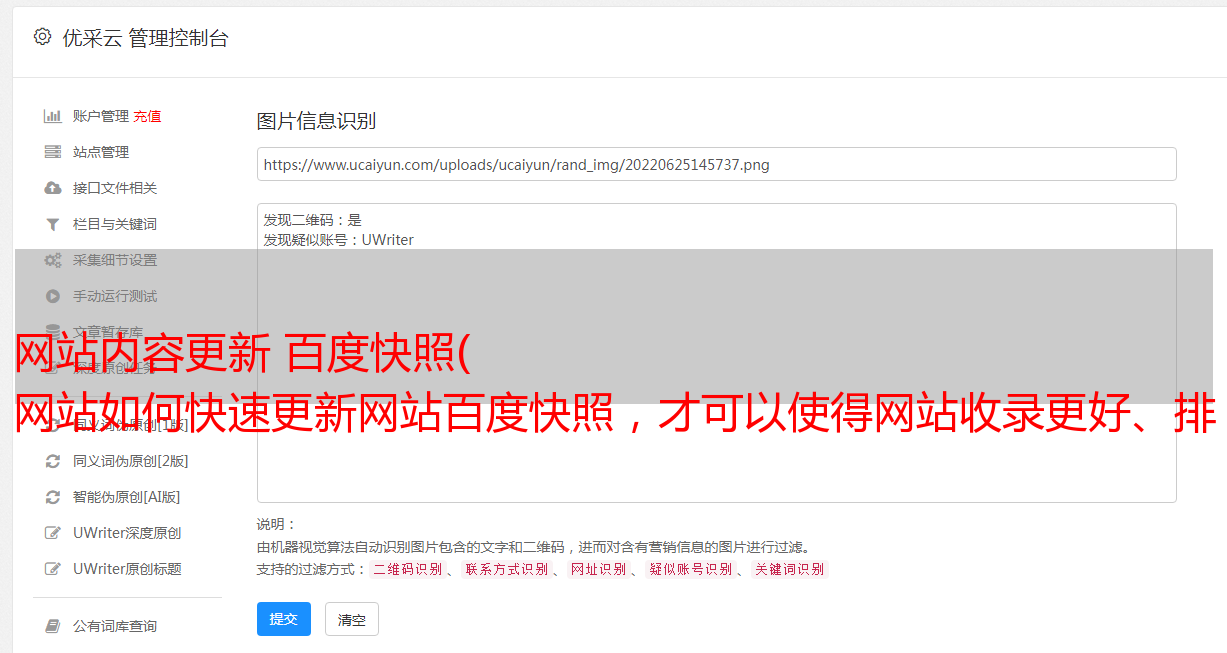Click the 图片信息识别 page heading
This screenshot has width=1227, height=653.
(316, 121)
